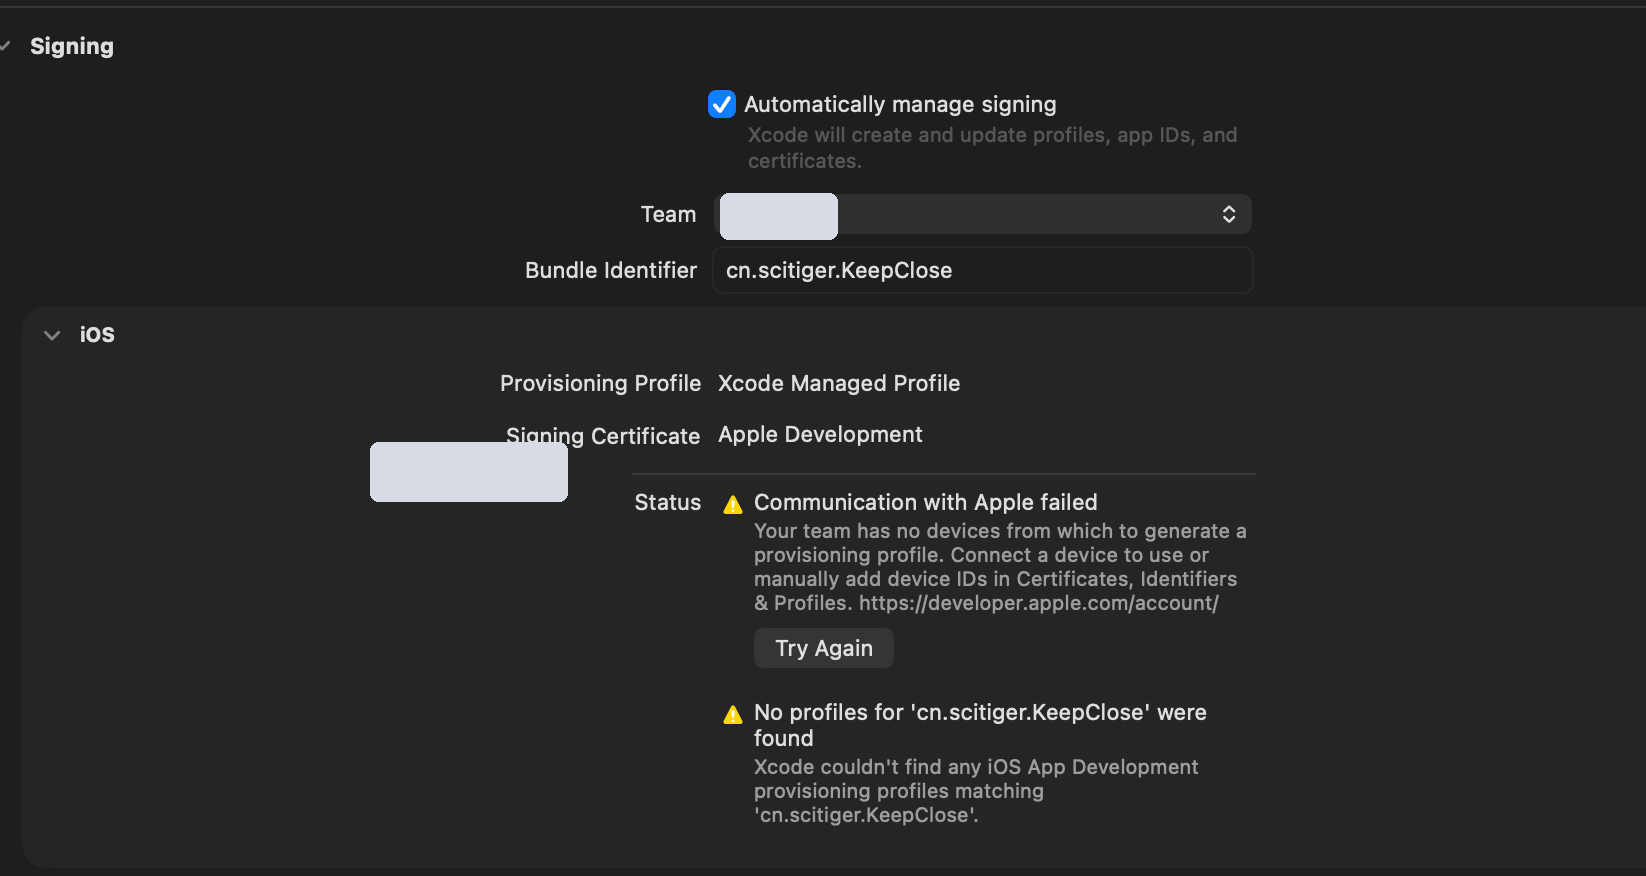Click the Bundle Identifier label
Image resolution: width=1646 pixels, height=876 pixels.
point(611,270)
